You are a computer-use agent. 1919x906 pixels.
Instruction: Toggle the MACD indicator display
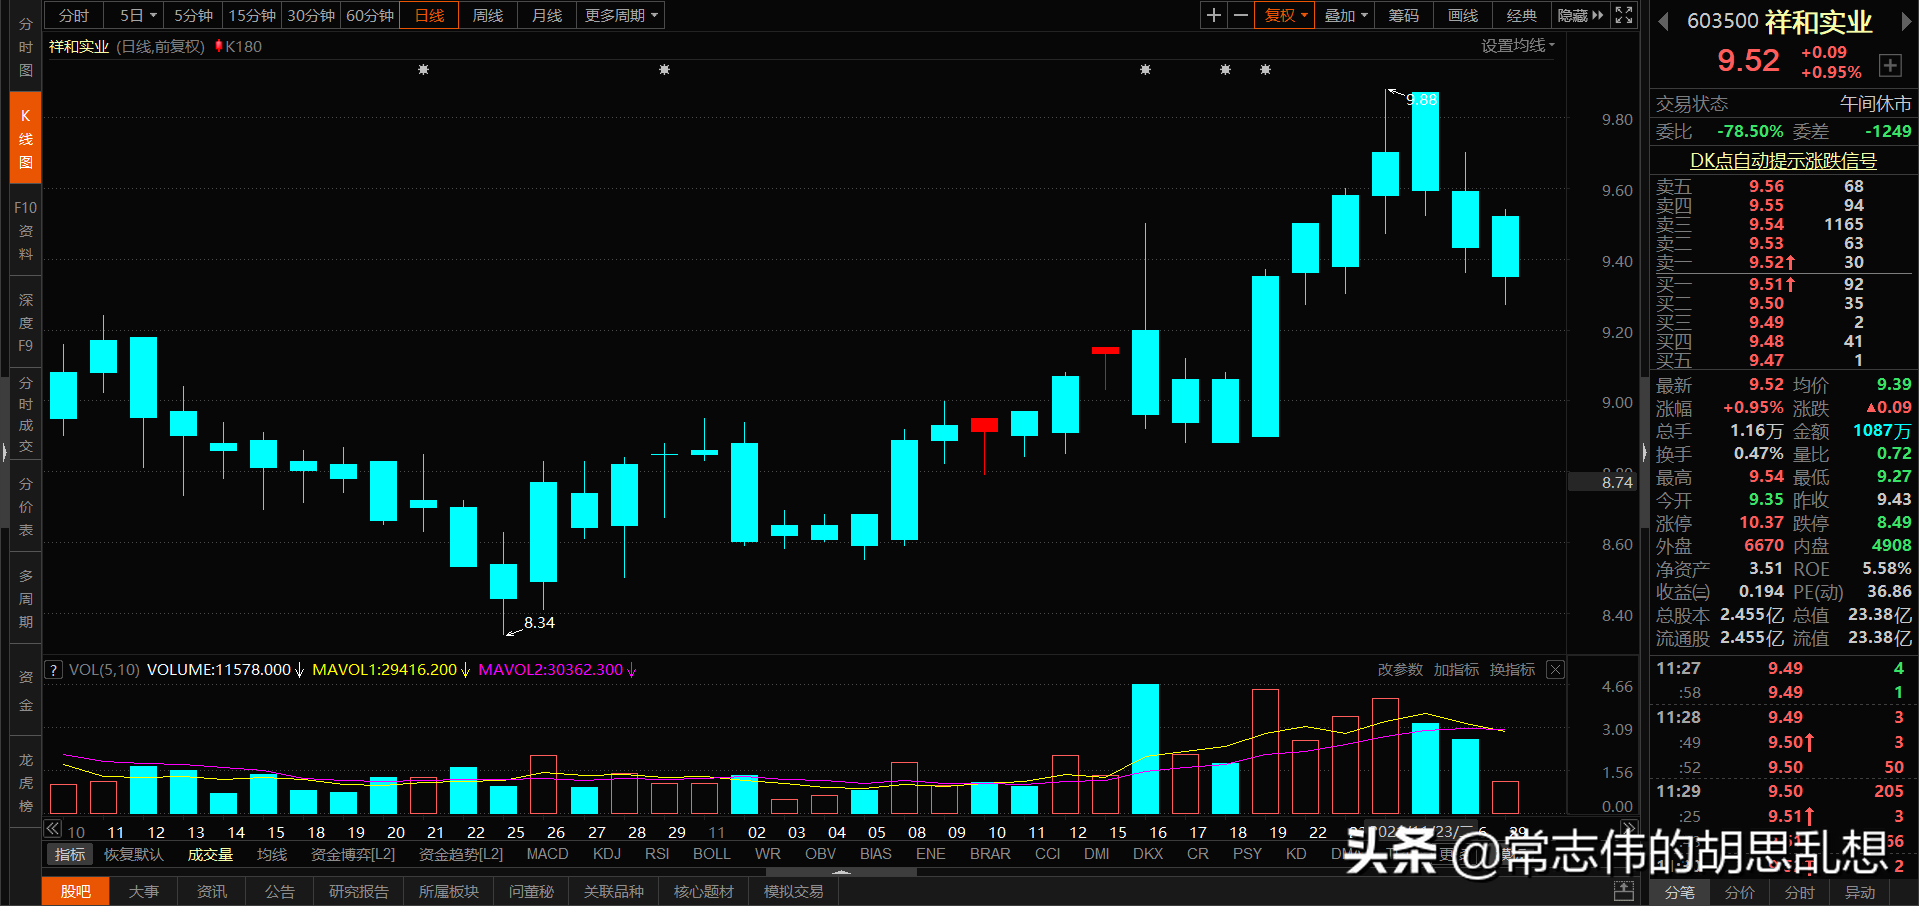point(547,853)
